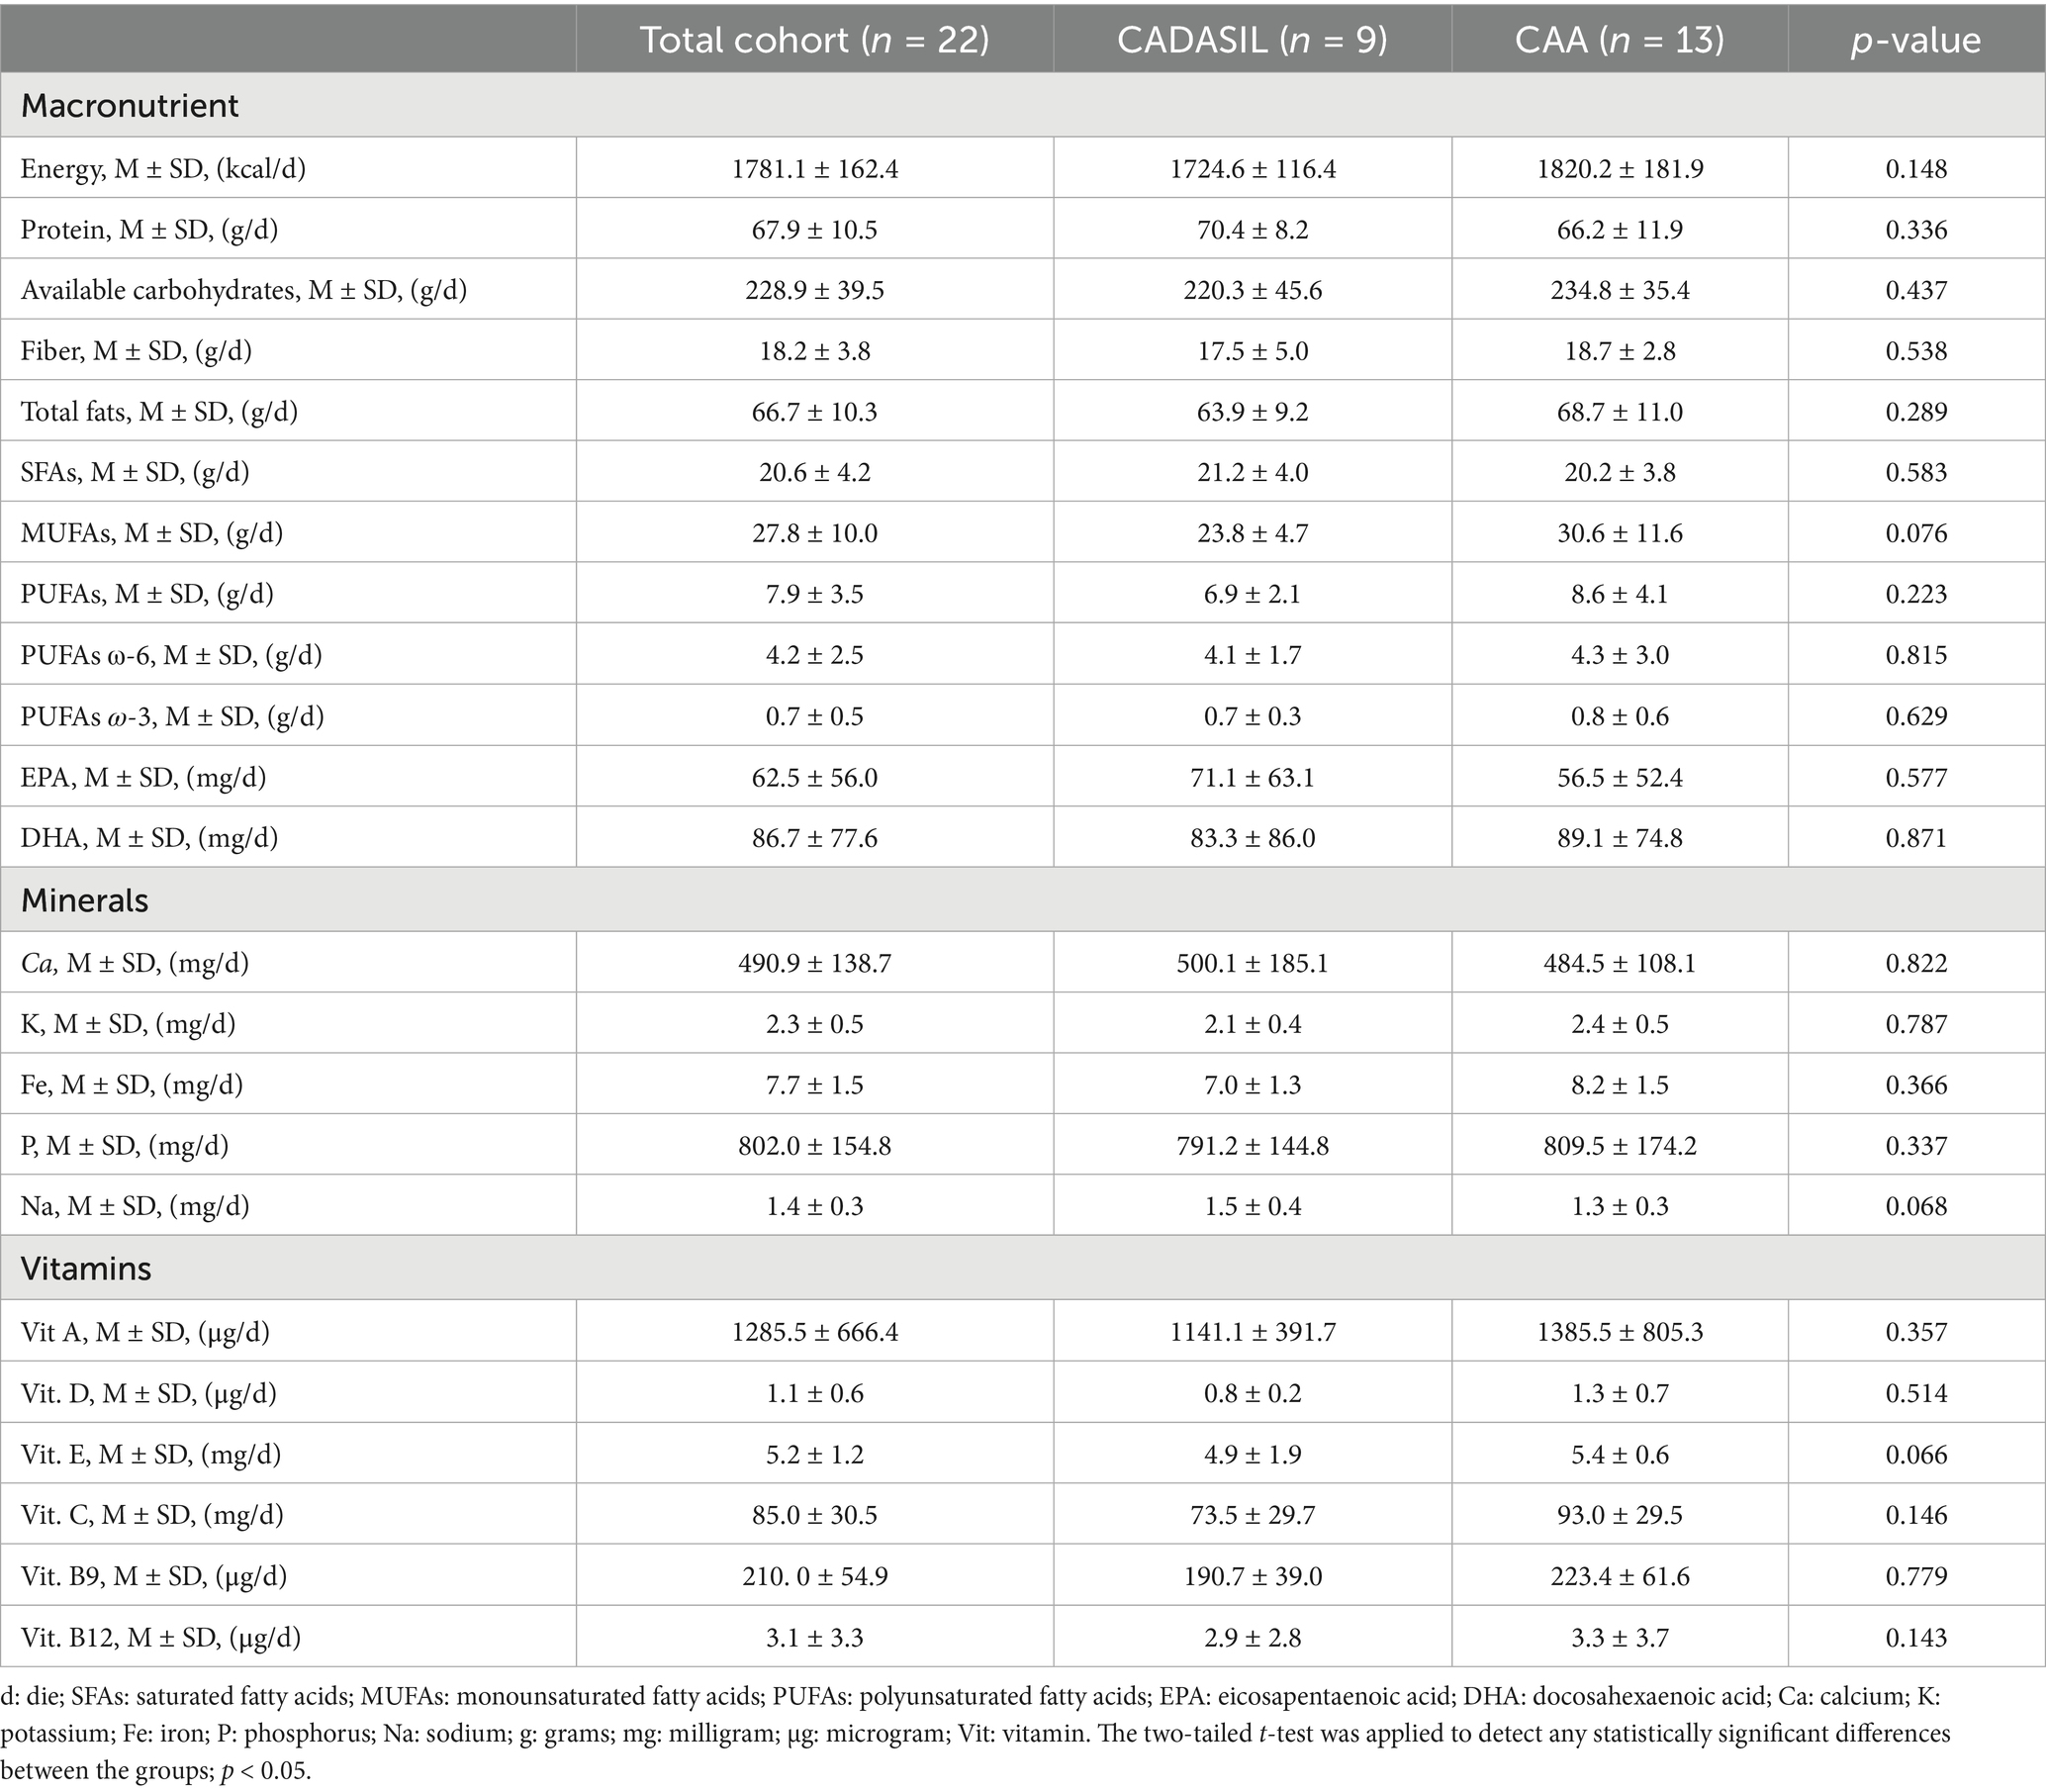
Task: Click the Available carbohydrates row label
Action: tap(244, 290)
